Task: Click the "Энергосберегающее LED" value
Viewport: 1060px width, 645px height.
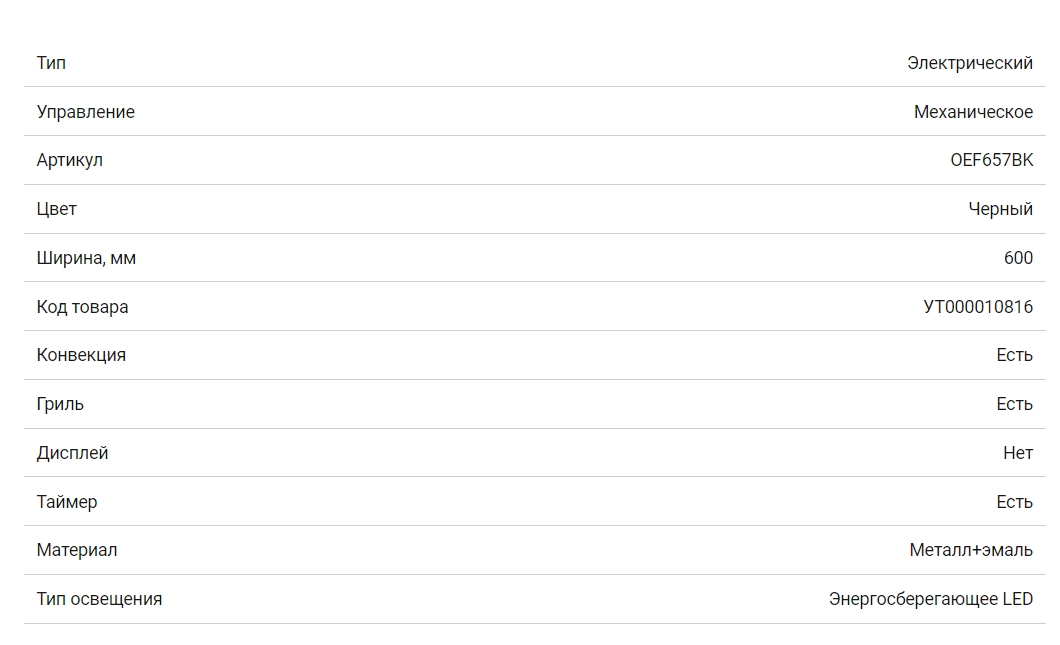Action: [x=930, y=599]
